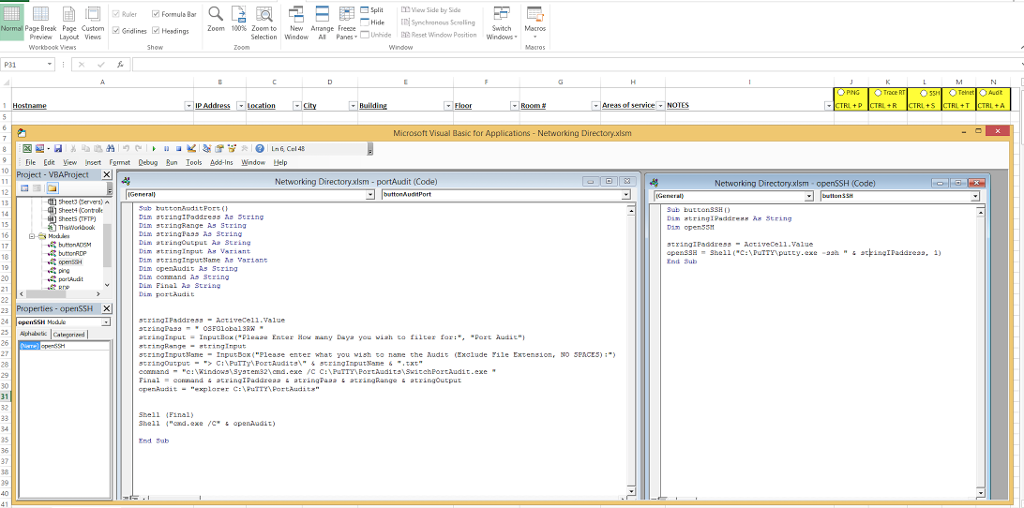The image size is (1024, 508).
Task: Click the Zoom magnifier in Excel ribbon
Action: 216,20
